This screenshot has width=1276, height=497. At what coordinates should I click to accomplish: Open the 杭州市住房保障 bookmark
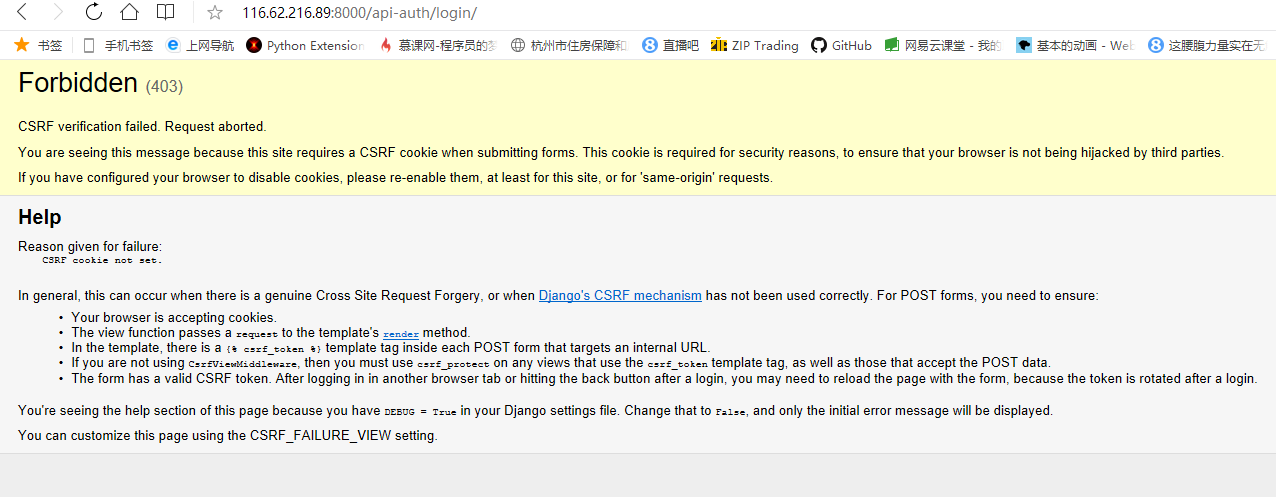(569, 45)
